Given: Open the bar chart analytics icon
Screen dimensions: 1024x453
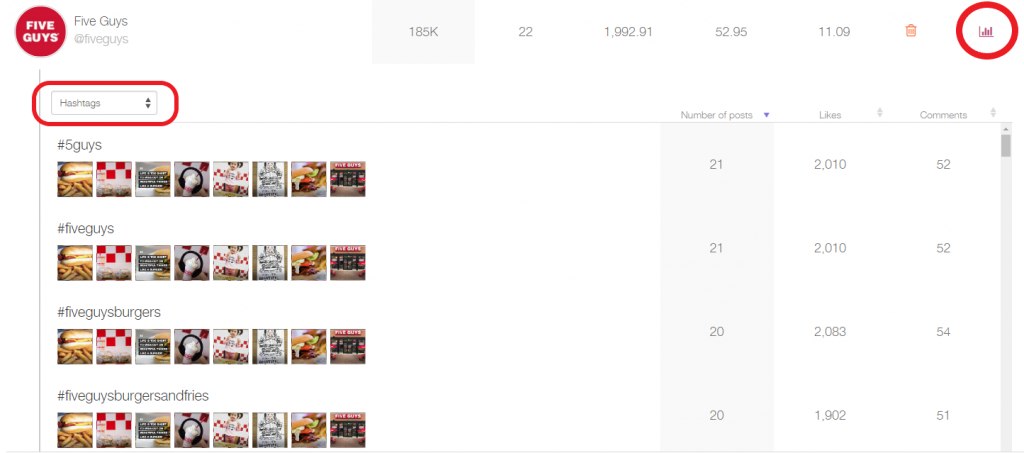Looking at the screenshot, I should (985, 31).
